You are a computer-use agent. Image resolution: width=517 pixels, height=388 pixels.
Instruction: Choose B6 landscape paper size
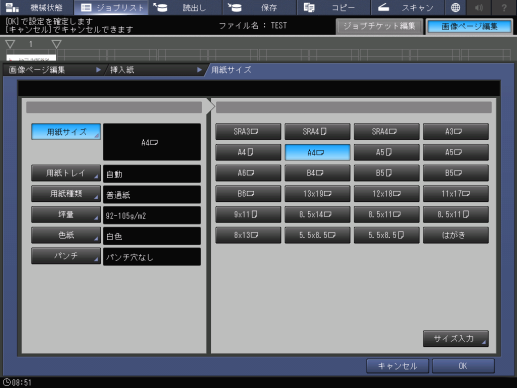[248, 194]
